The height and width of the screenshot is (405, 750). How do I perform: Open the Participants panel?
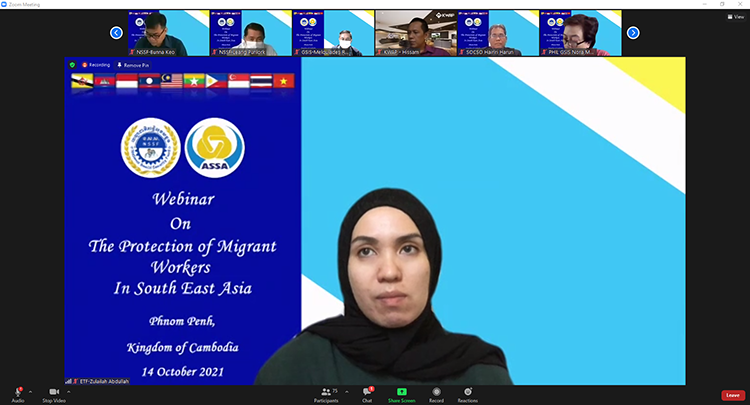tap(325, 391)
